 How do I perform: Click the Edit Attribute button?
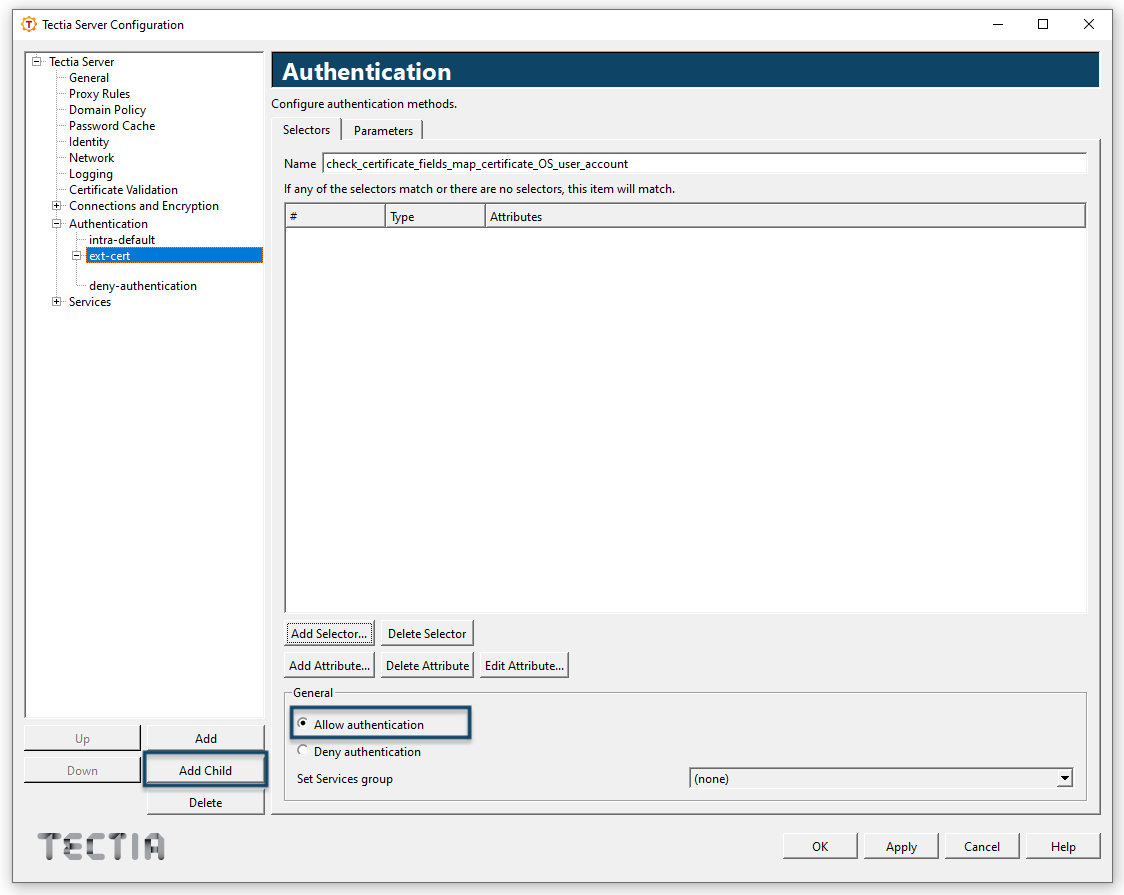[x=524, y=666]
